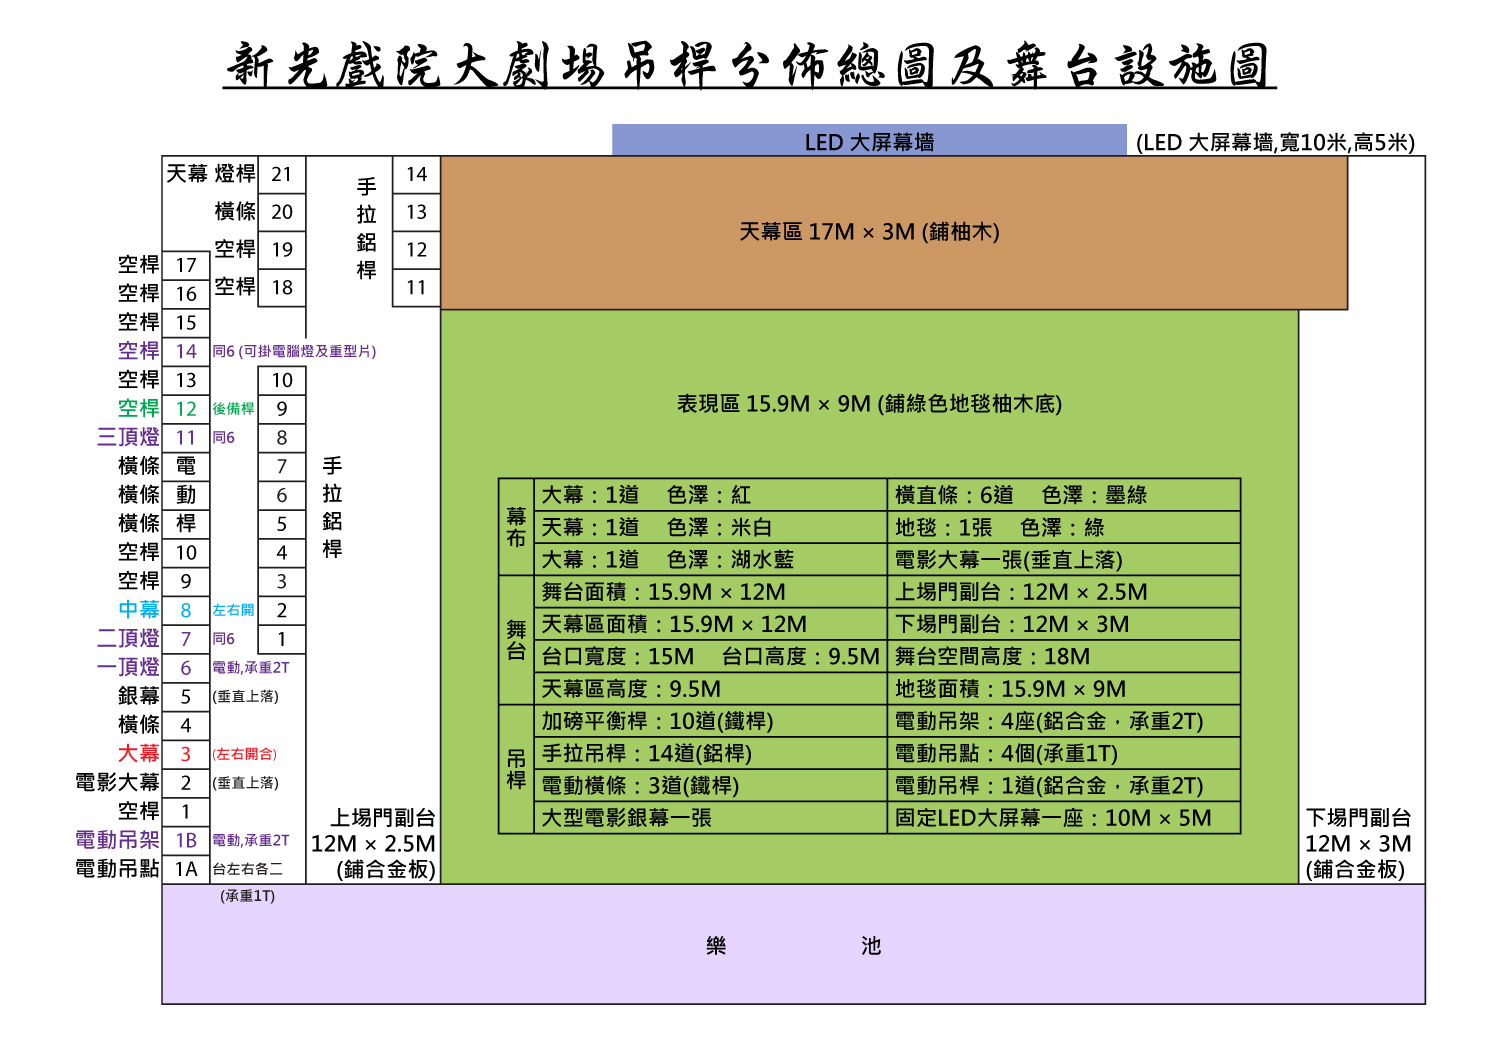Select the 天幕區 17M × 3M (鋪柚木) label
The image size is (1500, 1060).
(869, 232)
